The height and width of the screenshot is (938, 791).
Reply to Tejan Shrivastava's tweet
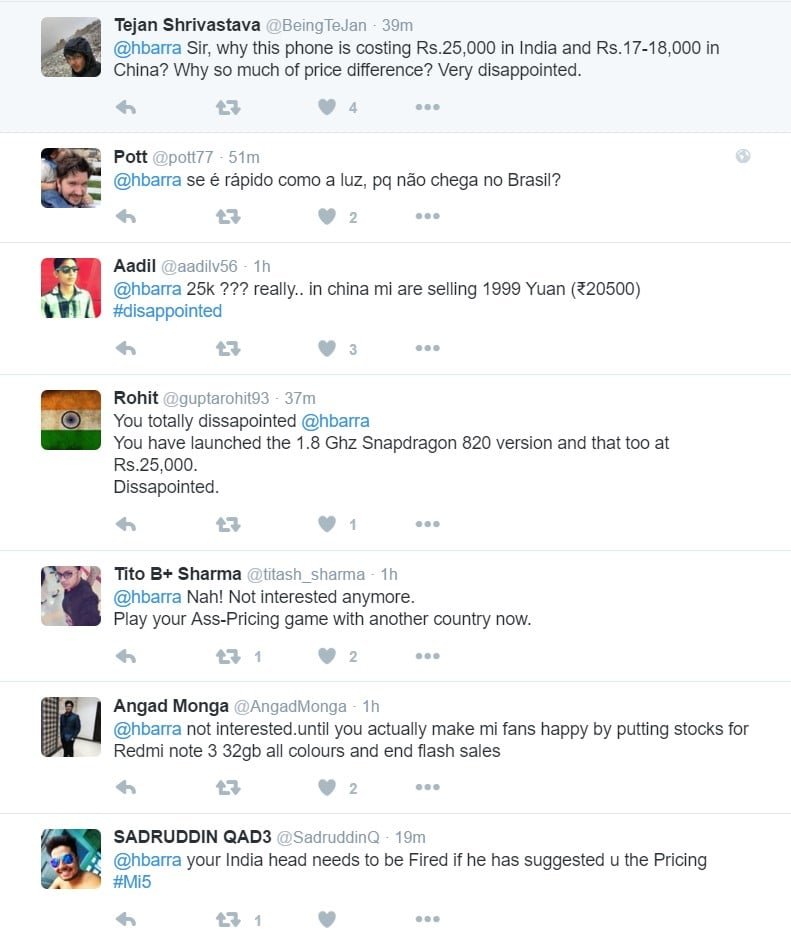[126, 108]
